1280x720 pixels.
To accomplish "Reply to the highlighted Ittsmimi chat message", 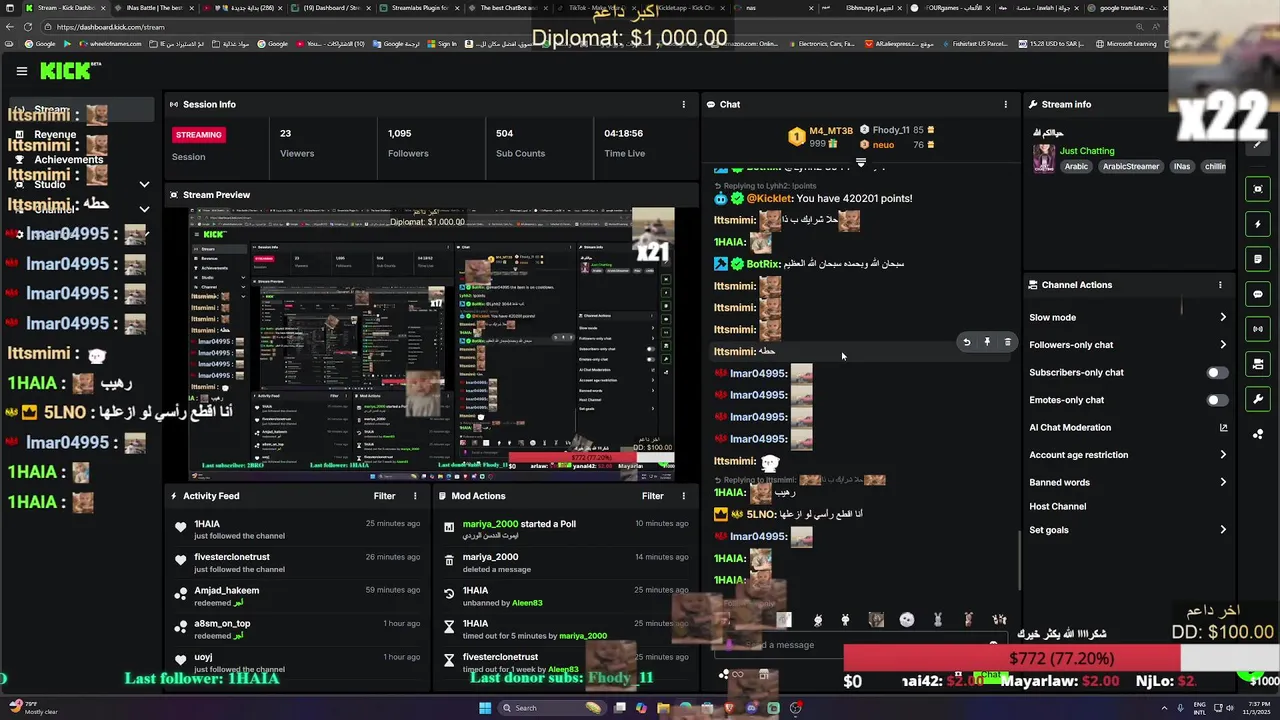I will click(x=966, y=342).
